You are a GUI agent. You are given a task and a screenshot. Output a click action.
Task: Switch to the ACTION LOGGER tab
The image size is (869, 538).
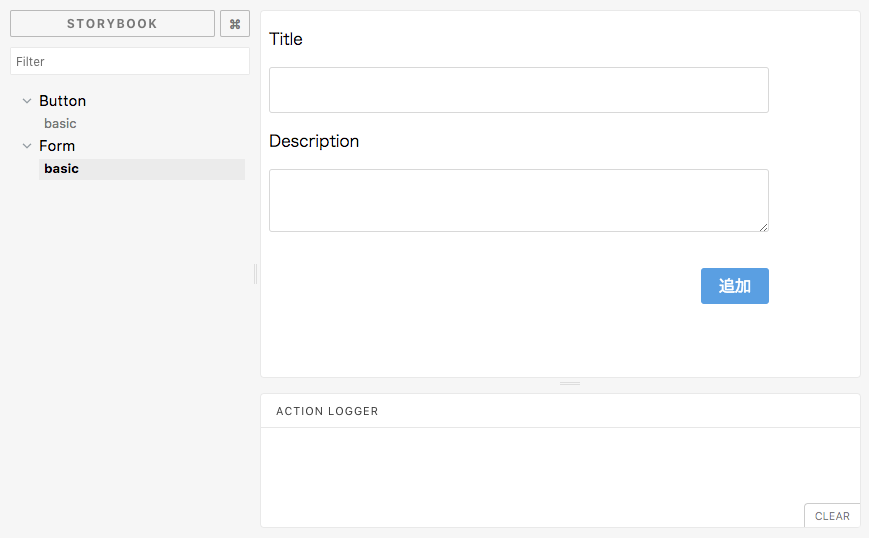327,411
